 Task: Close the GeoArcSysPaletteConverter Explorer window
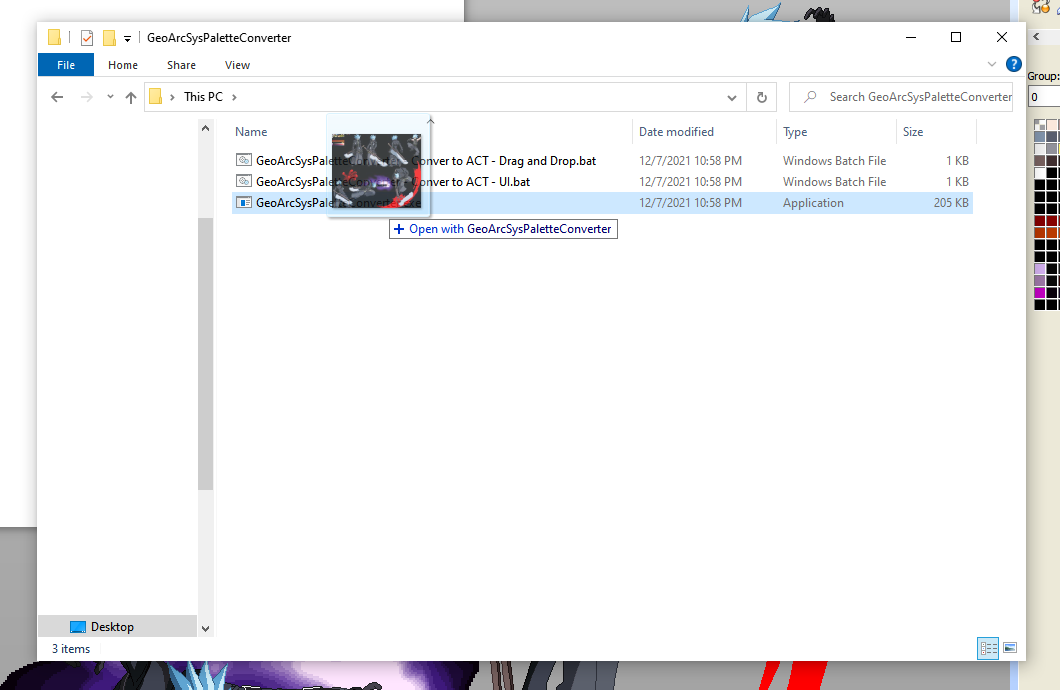coord(1002,37)
